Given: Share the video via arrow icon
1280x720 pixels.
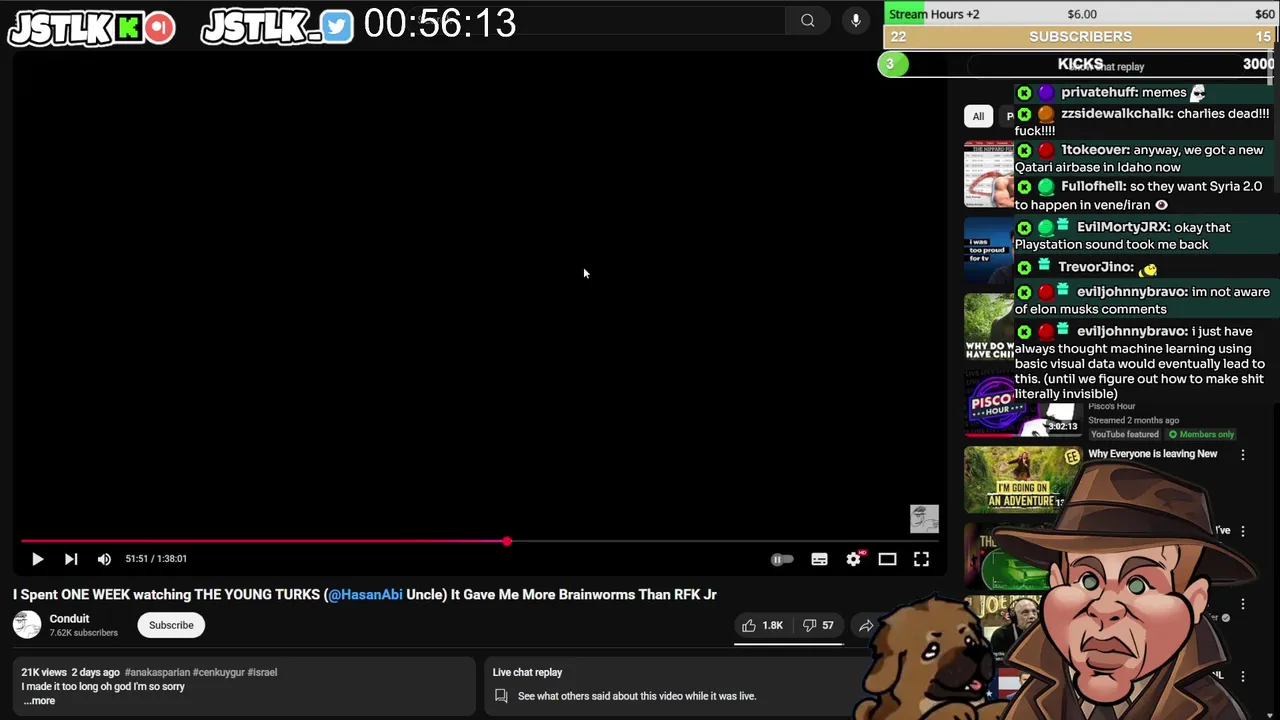Looking at the screenshot, I should (866, 625).
